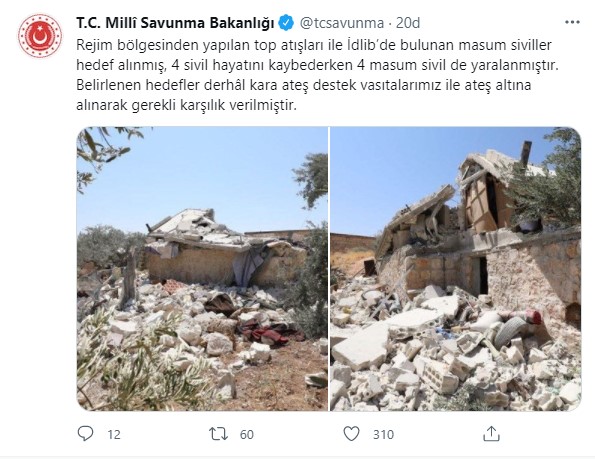Open the three-dot more options menu
The image size is (595, 459).
pos(572,22)
